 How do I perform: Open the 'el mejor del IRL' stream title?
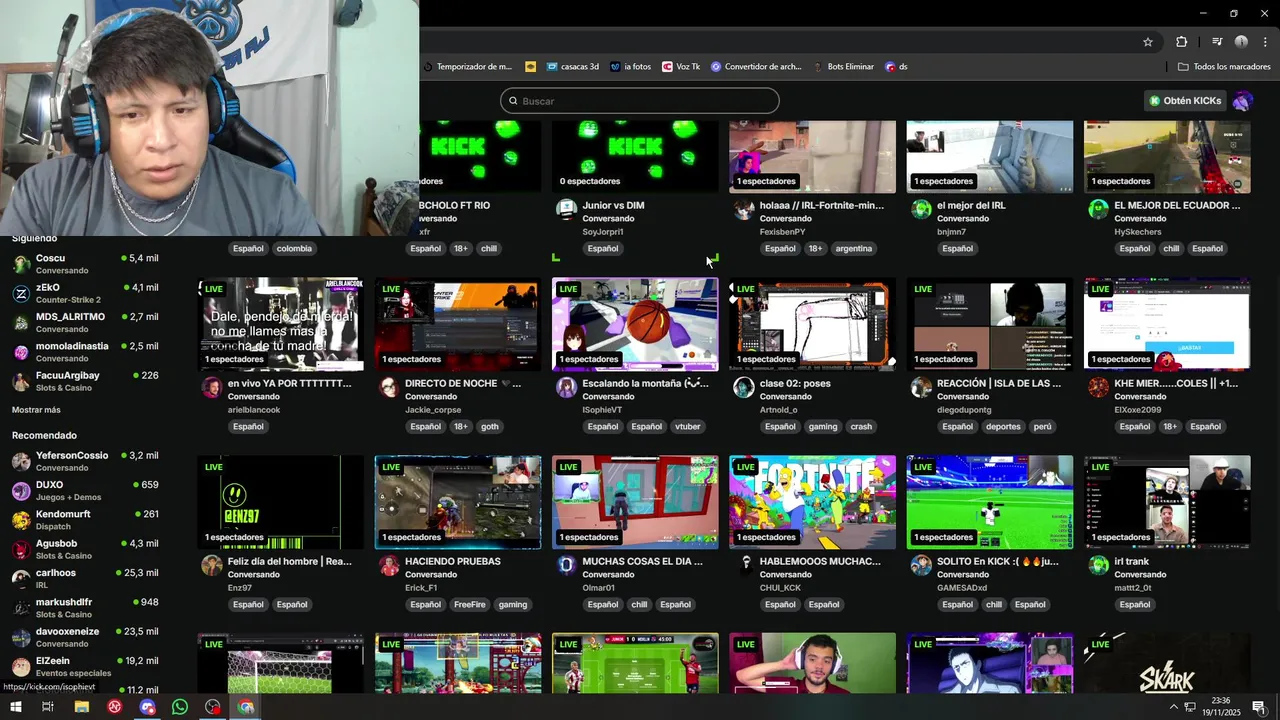(x=971, y=205)
